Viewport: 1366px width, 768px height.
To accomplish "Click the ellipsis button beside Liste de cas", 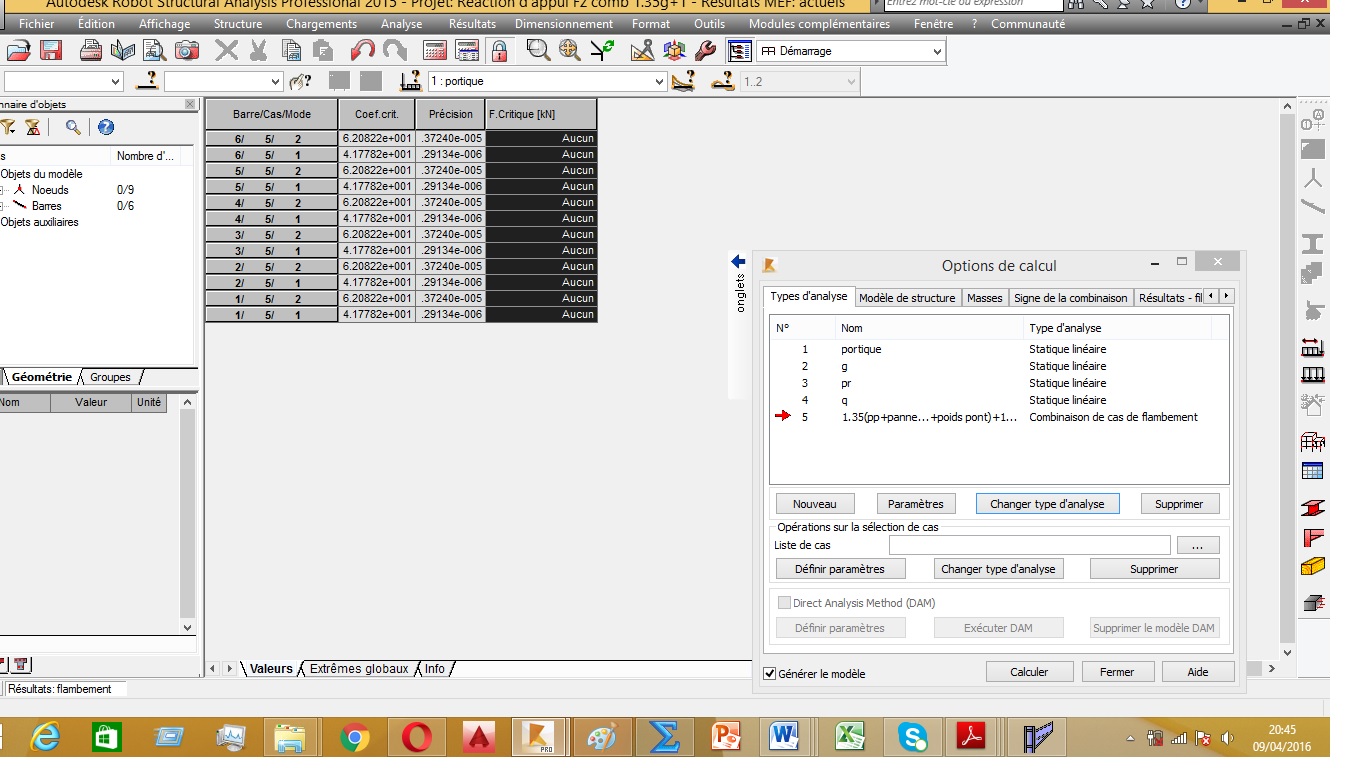I will click(1198, 545).
